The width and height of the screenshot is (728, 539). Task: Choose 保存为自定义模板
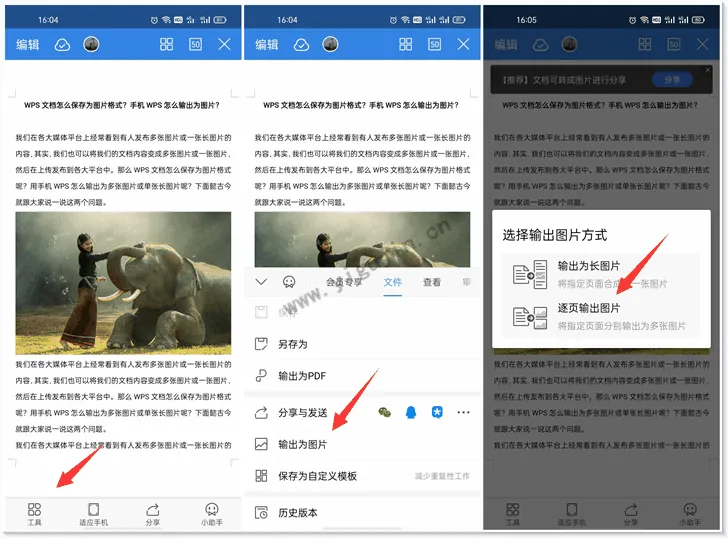363,476
